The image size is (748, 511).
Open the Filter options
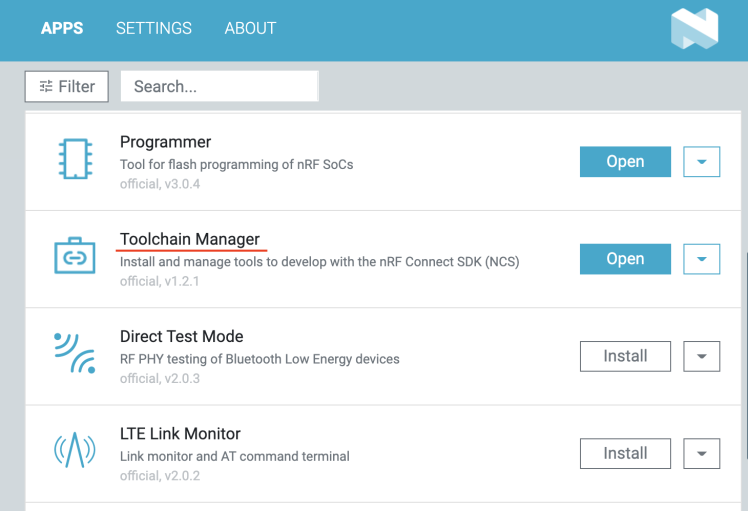coord(67,86)
